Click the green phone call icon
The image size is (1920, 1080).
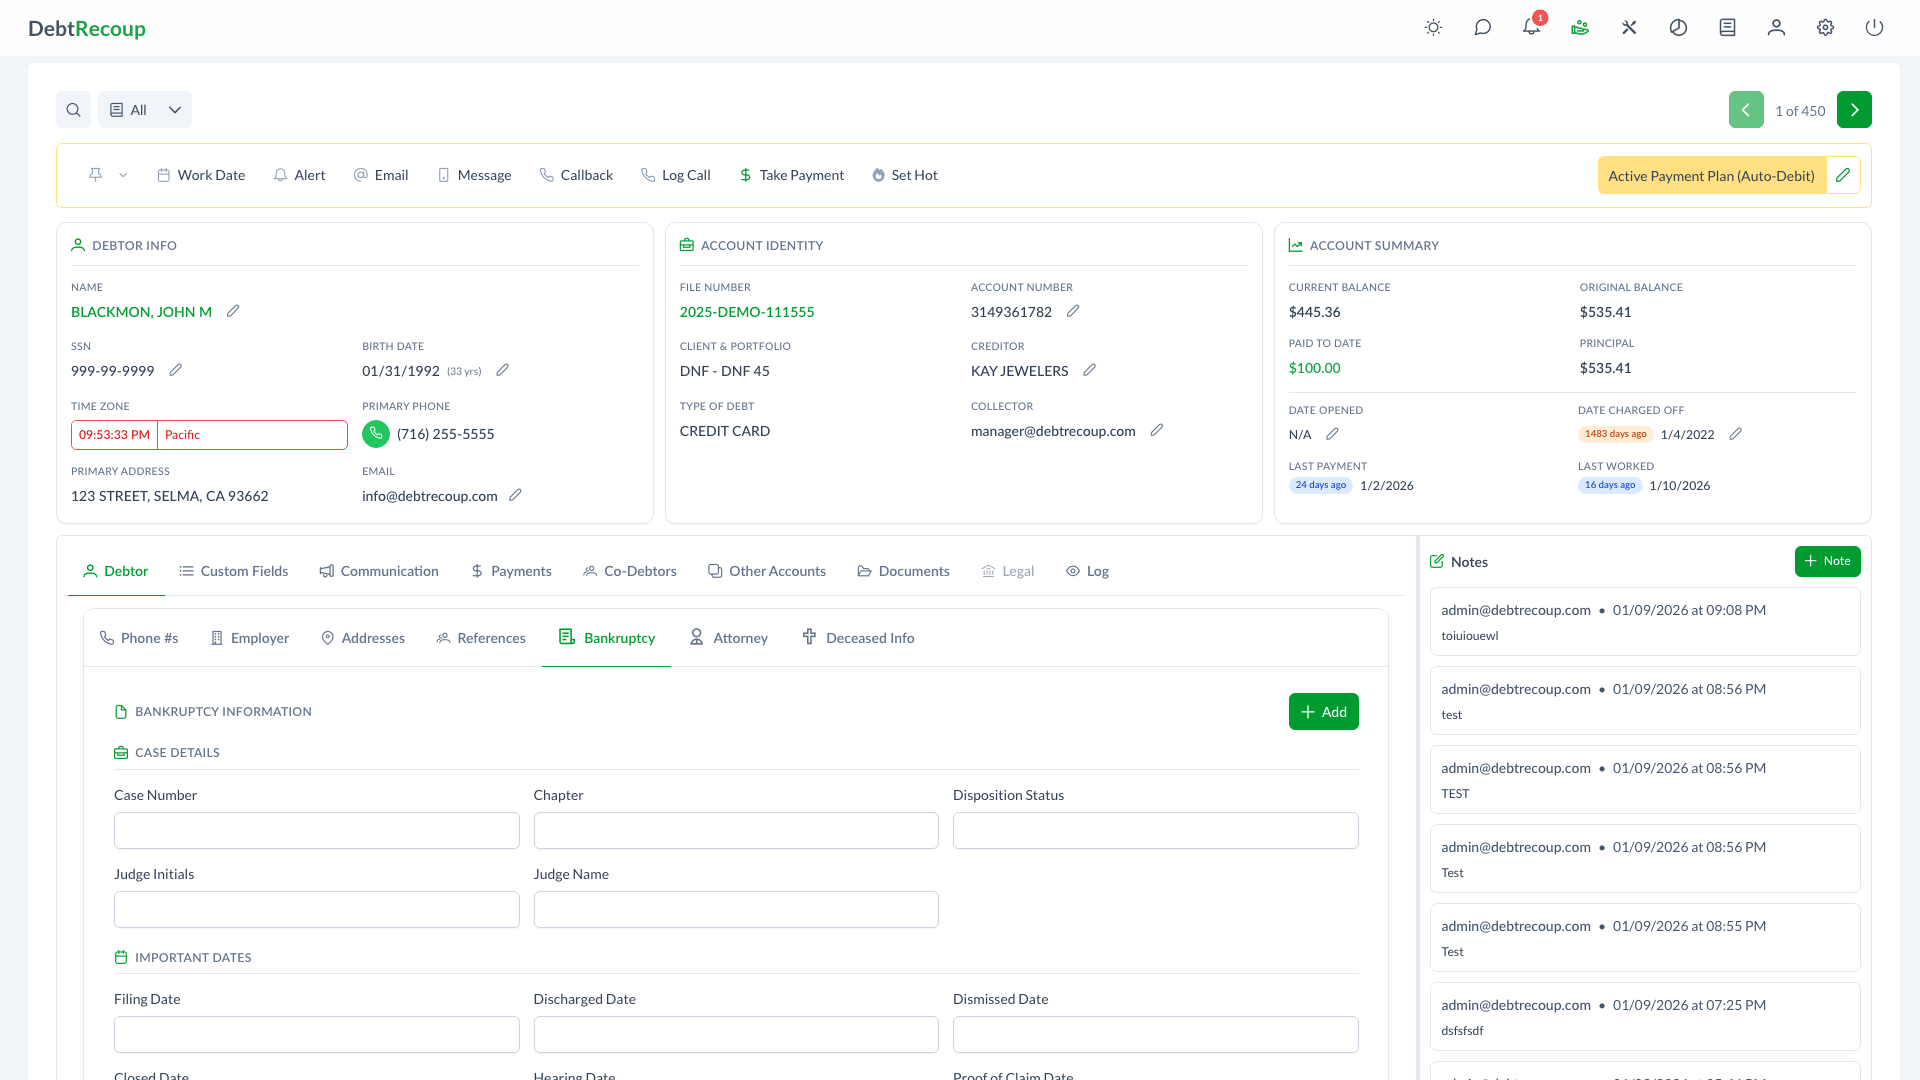376,434
